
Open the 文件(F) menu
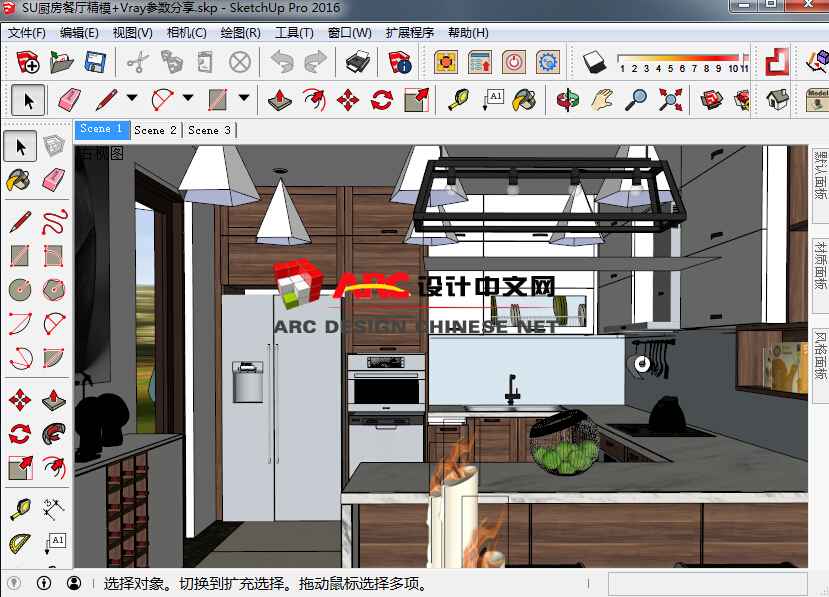pos(26,33)
